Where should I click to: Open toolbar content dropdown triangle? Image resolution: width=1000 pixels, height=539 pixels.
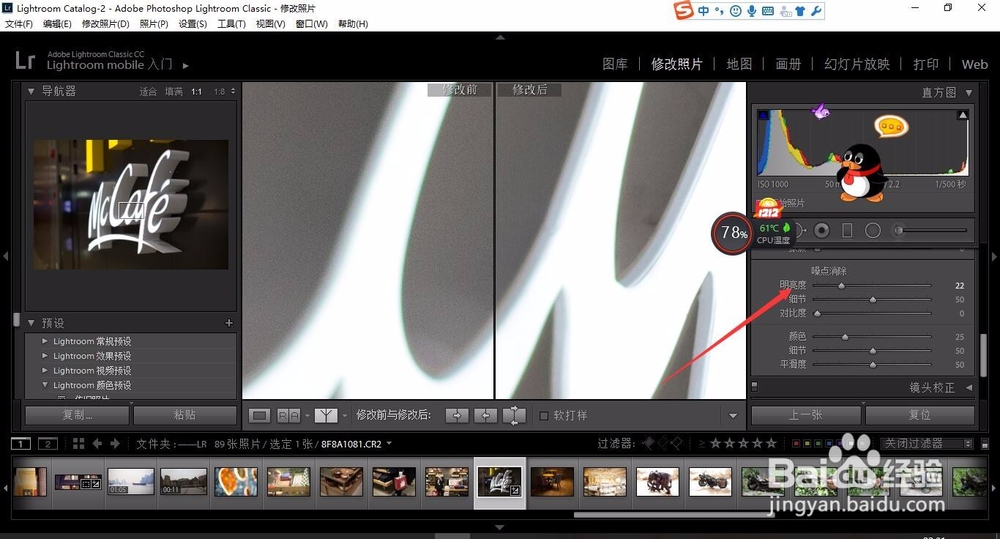[x=733, y=416]
